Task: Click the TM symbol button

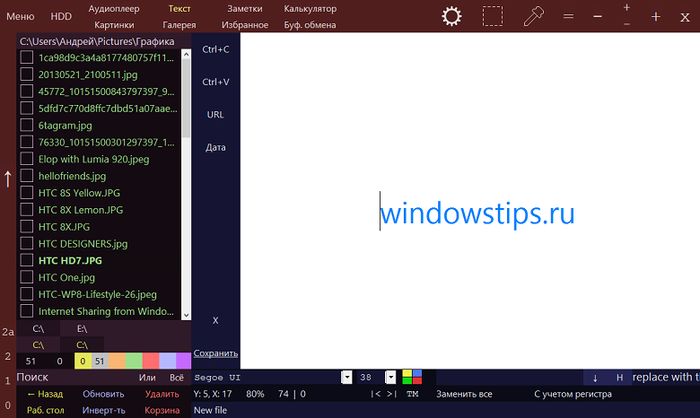Action: point(413,394)
